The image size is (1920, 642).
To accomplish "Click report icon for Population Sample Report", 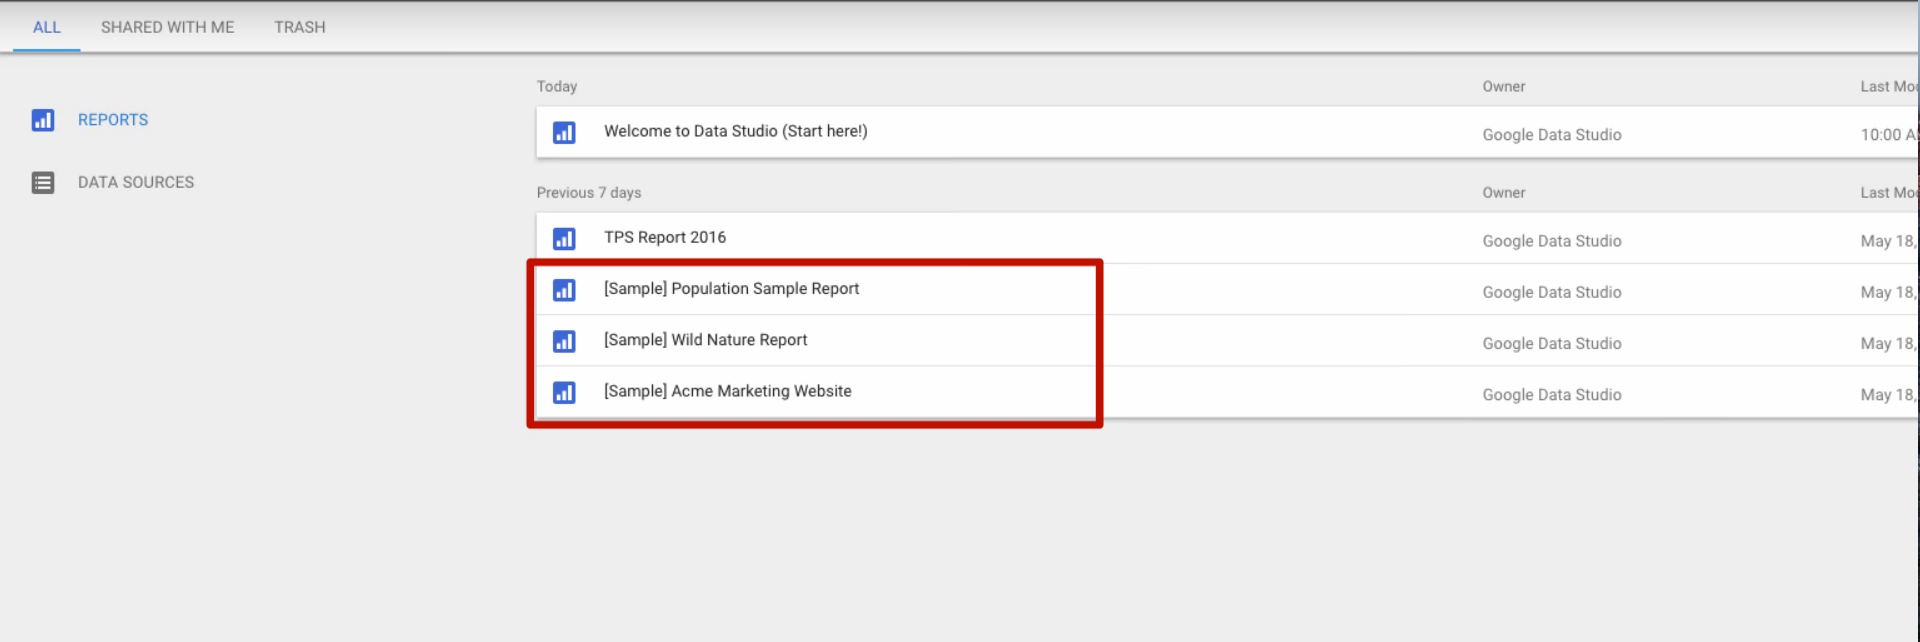I will point(564,290).
